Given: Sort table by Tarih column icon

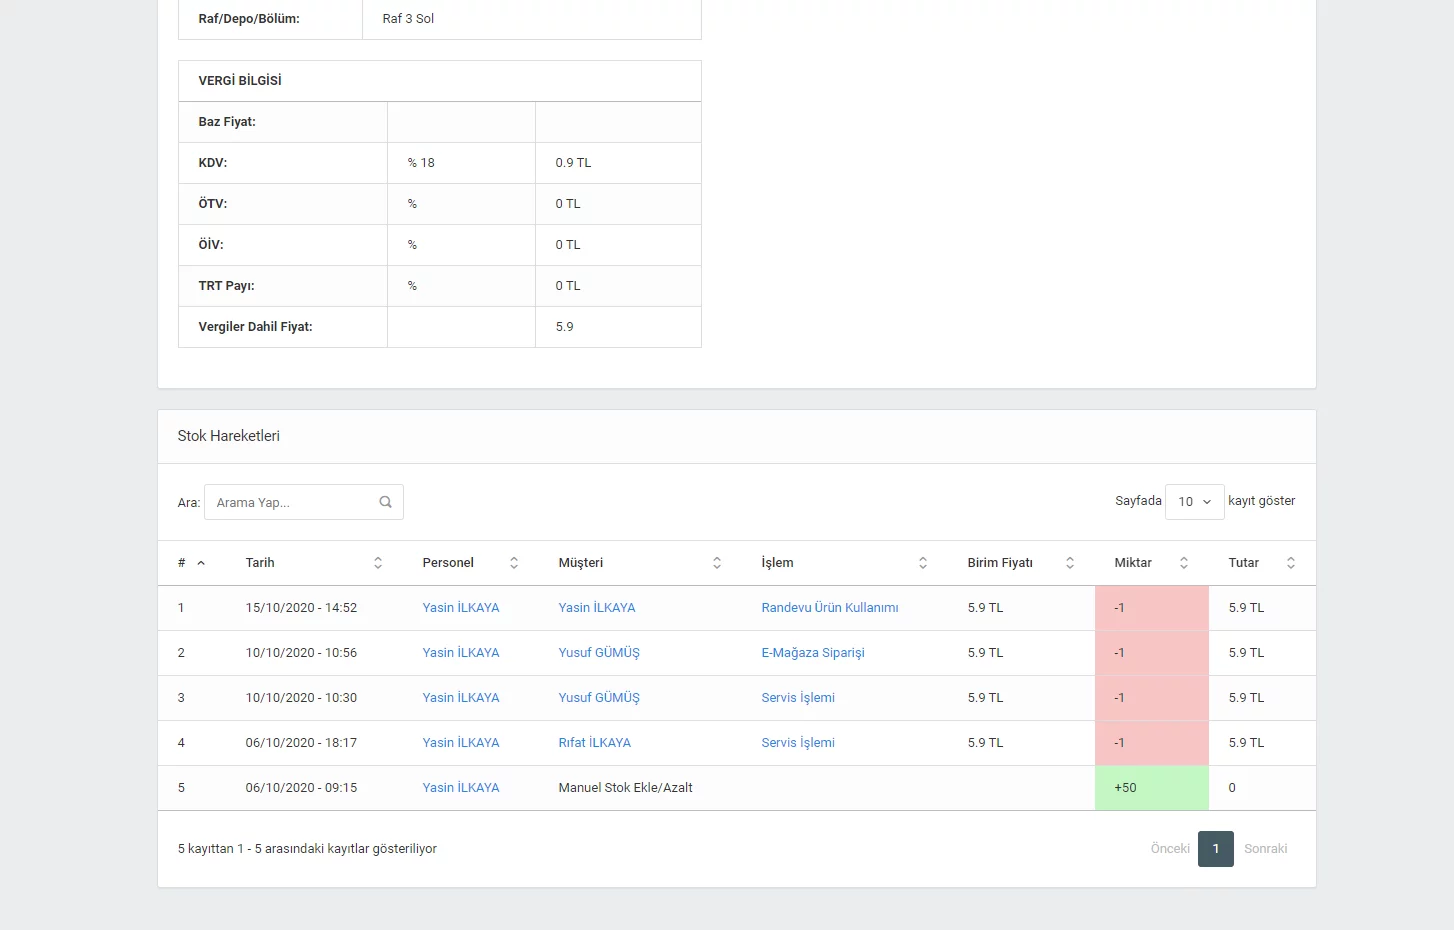Looking at the screenshot, I should 378,563.
